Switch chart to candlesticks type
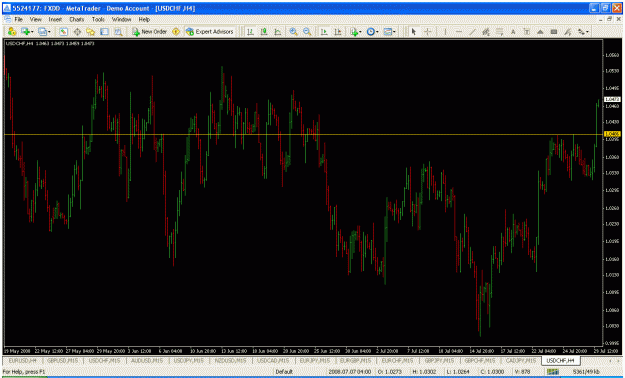625x378 pixels. [x=264, y=32]
